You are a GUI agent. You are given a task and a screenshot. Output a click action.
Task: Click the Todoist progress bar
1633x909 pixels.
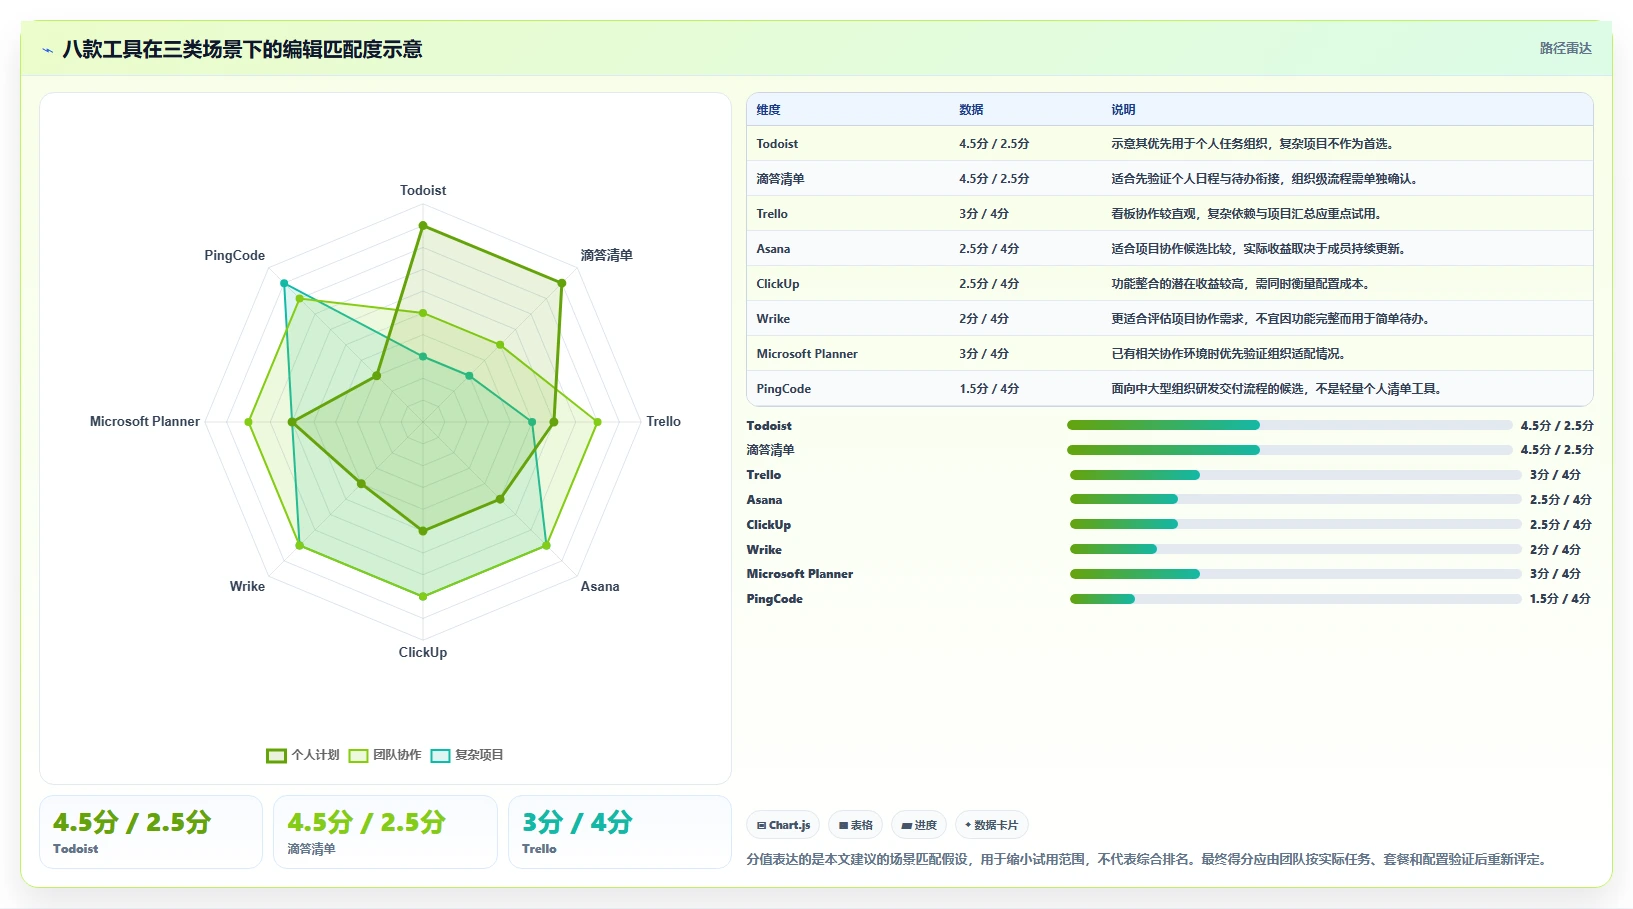[x=1289, y=425]
